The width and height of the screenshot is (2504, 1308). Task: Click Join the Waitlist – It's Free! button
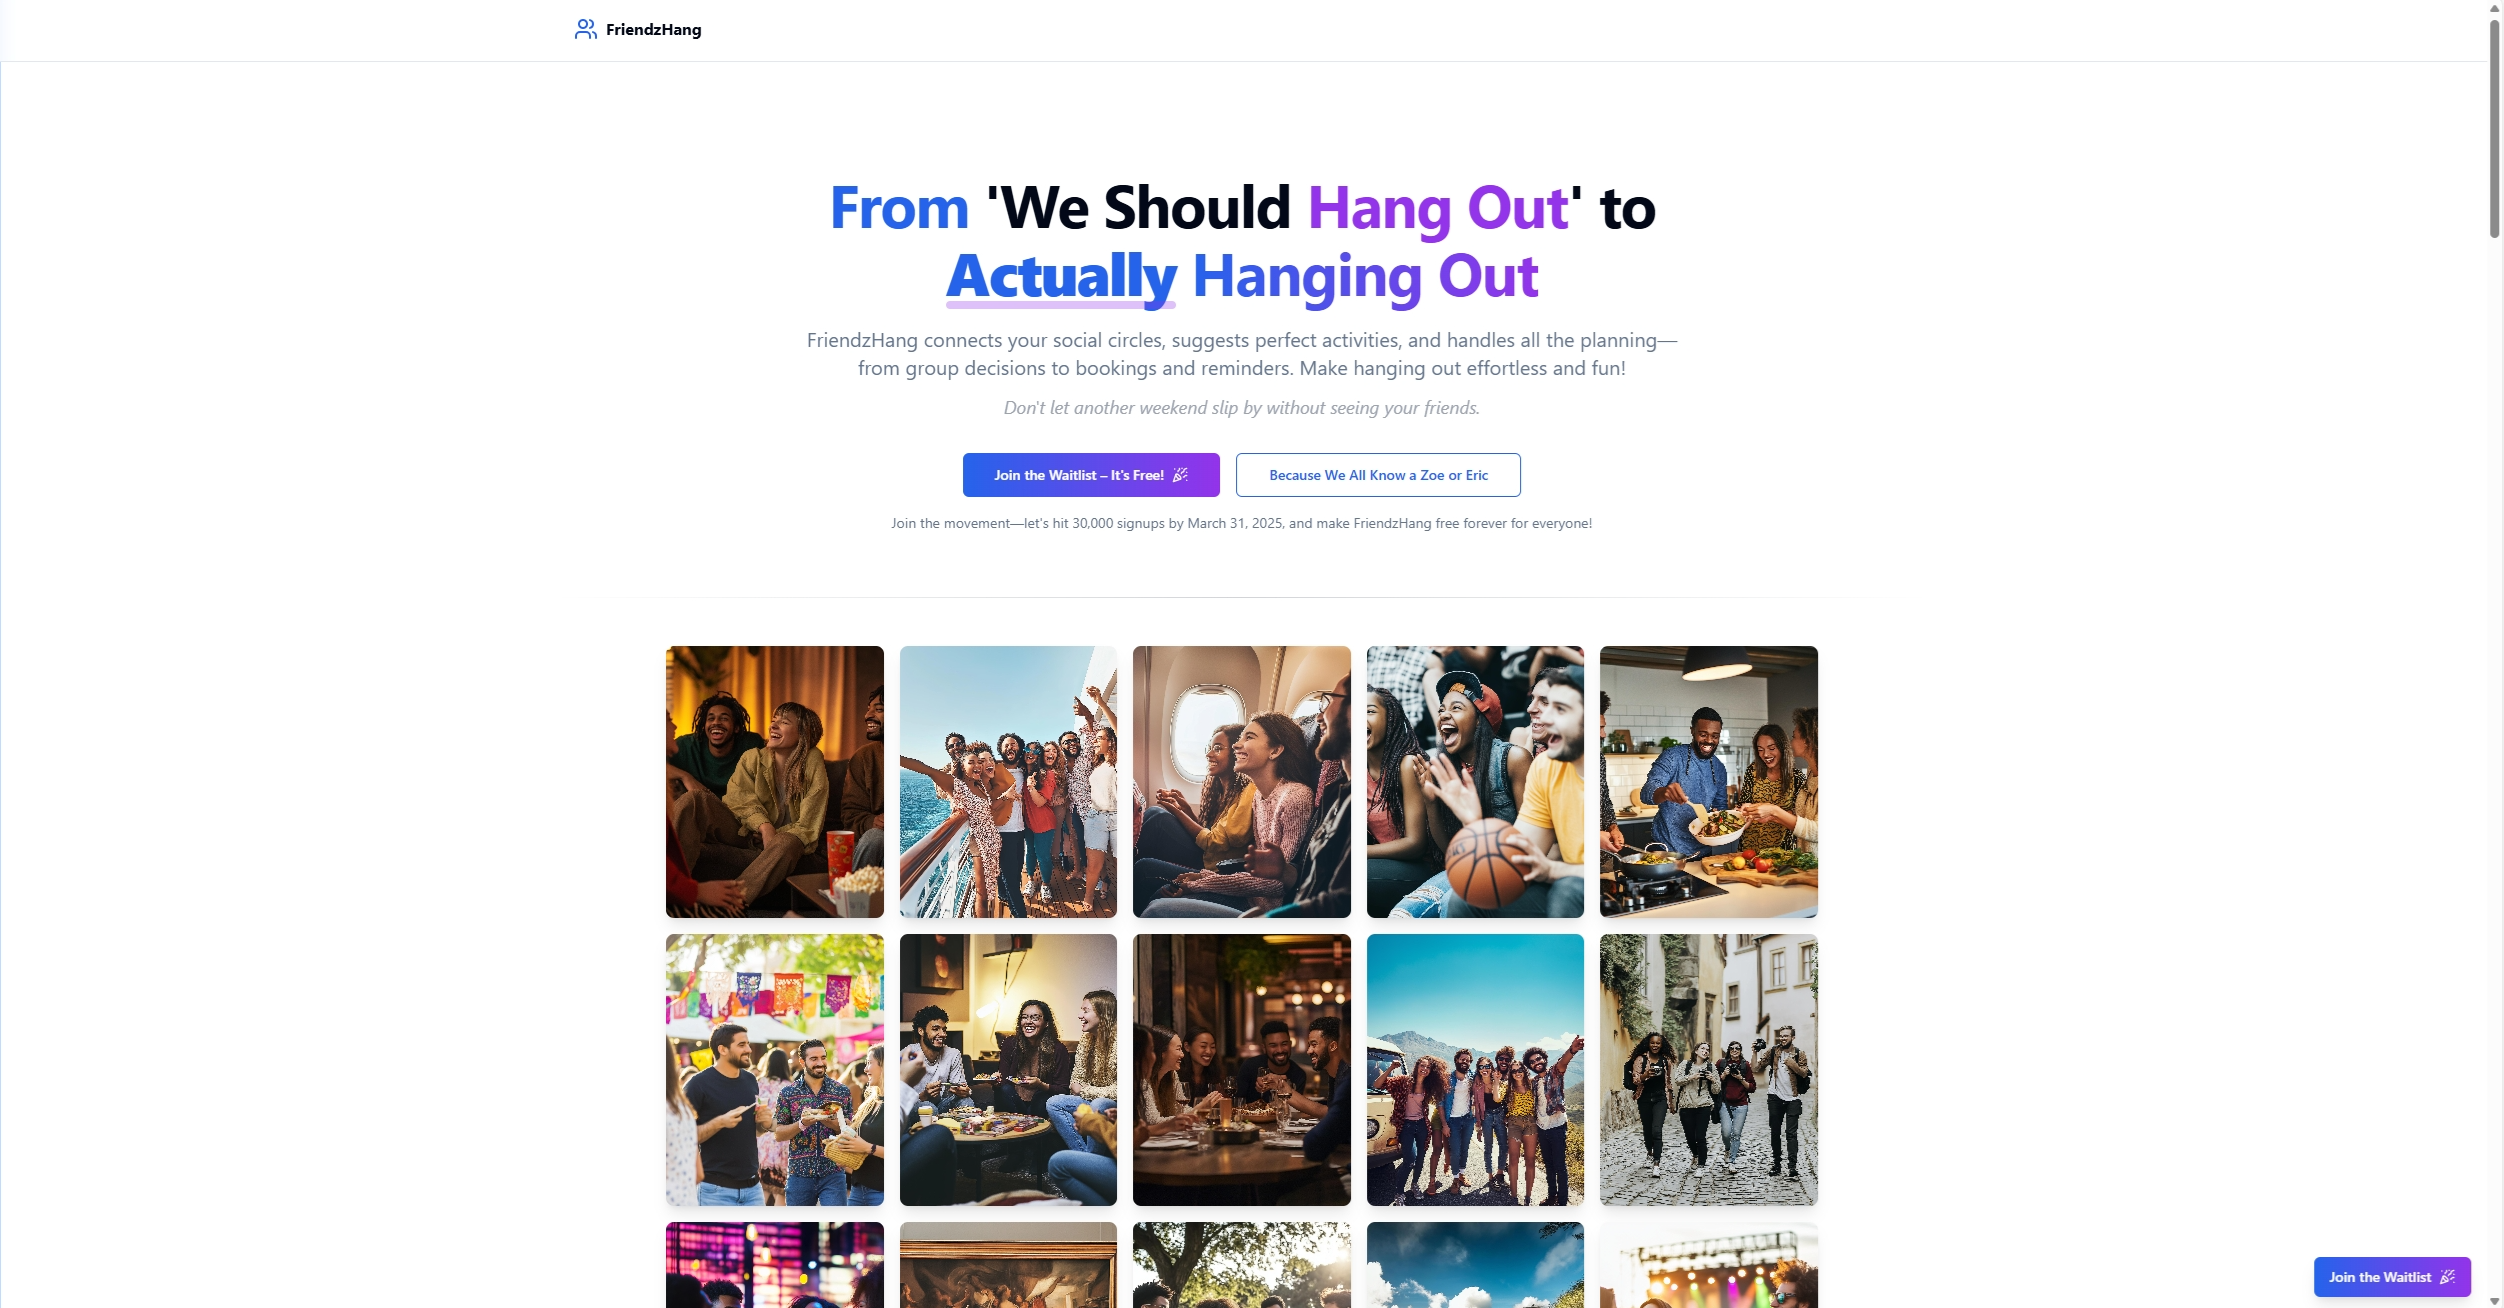point(1091,475)
